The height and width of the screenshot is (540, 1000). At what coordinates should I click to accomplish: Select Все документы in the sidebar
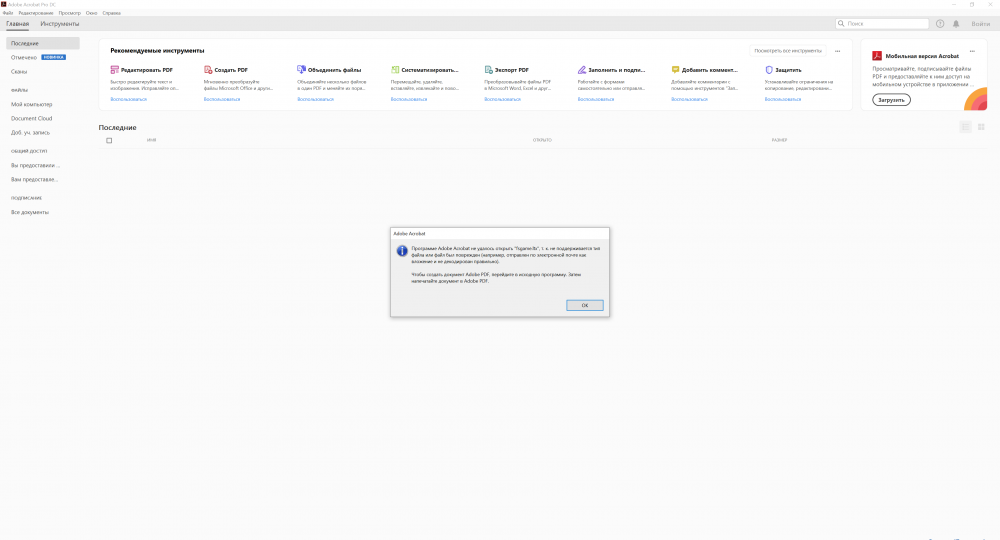tap(29, 212)
